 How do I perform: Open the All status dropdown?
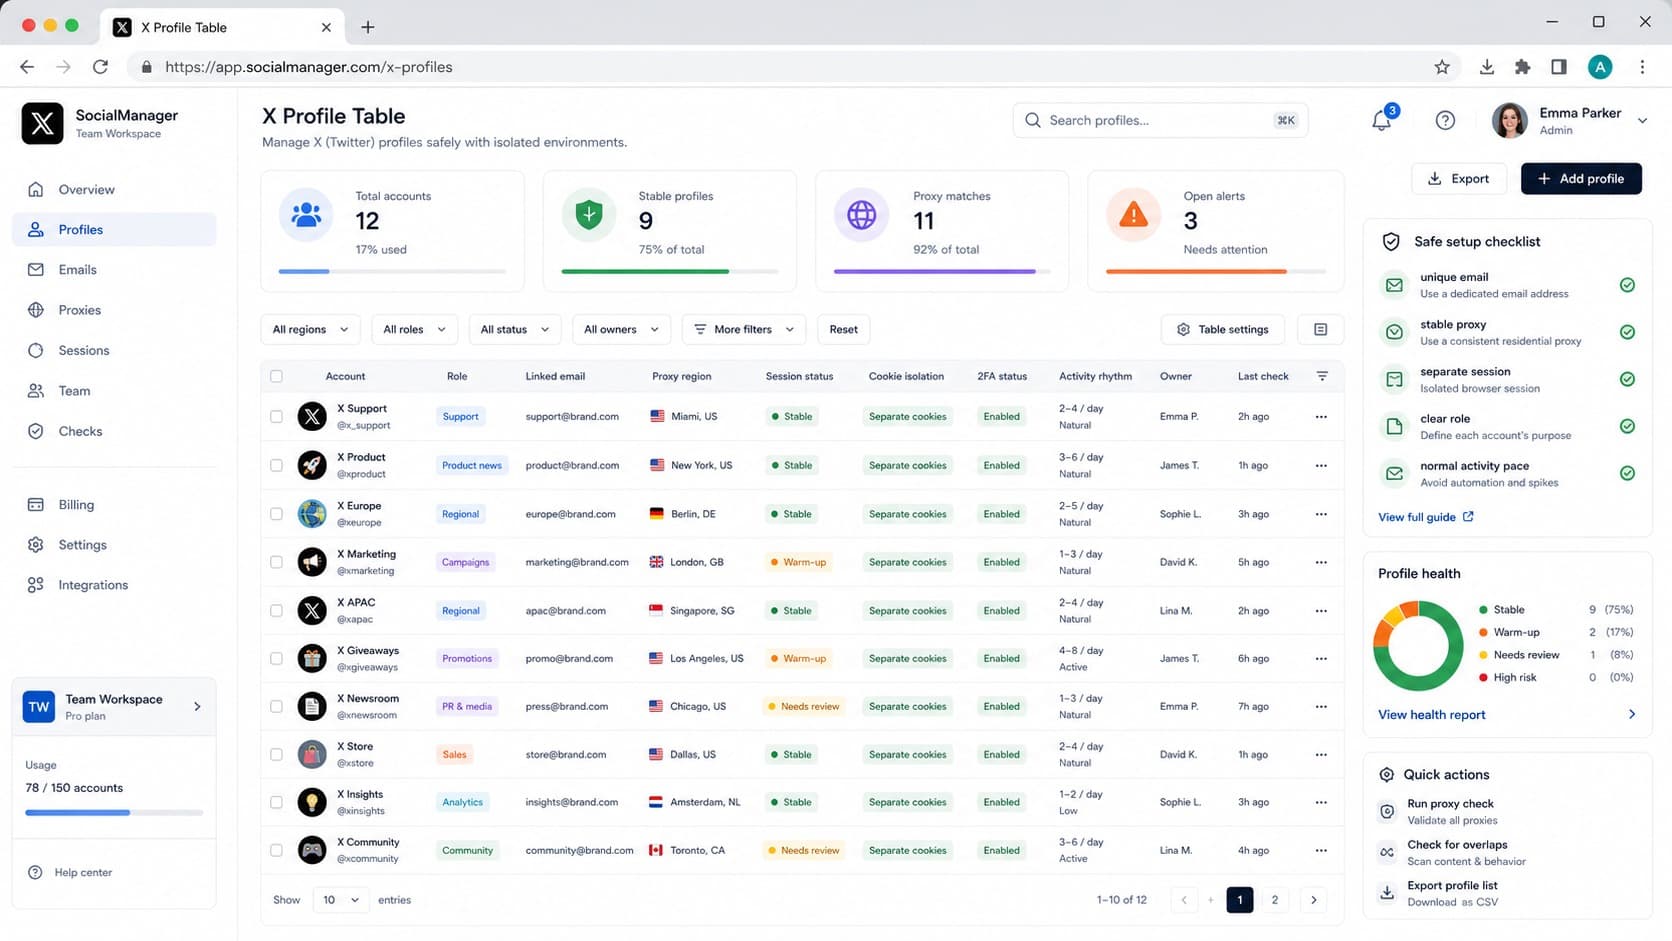[514, 330]
